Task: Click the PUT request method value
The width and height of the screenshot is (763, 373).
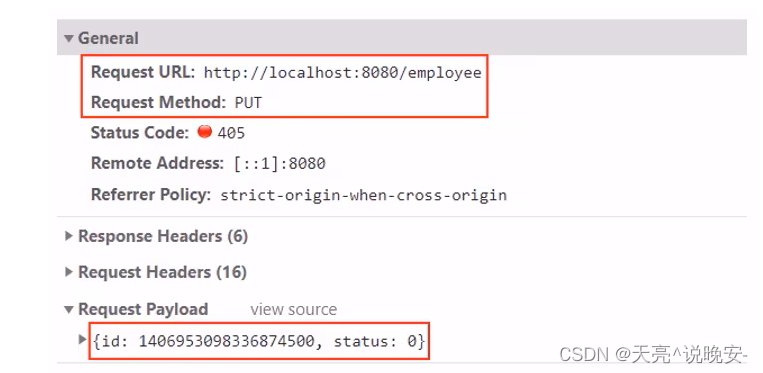Action: pos(248,103)
